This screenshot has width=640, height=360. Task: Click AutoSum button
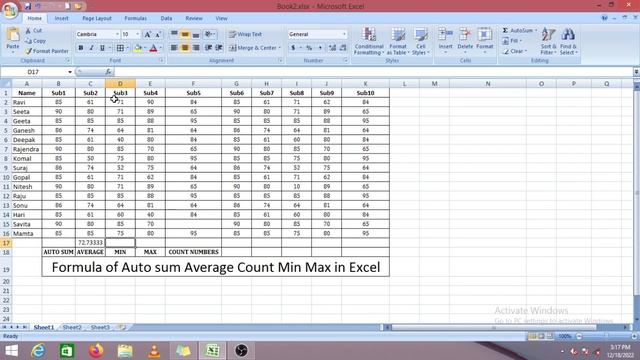[x=518, y=31]
